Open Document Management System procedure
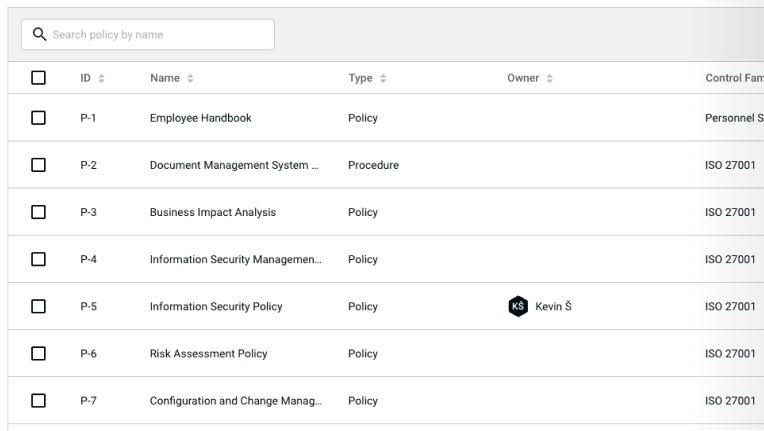 click(x=234, y=165)
